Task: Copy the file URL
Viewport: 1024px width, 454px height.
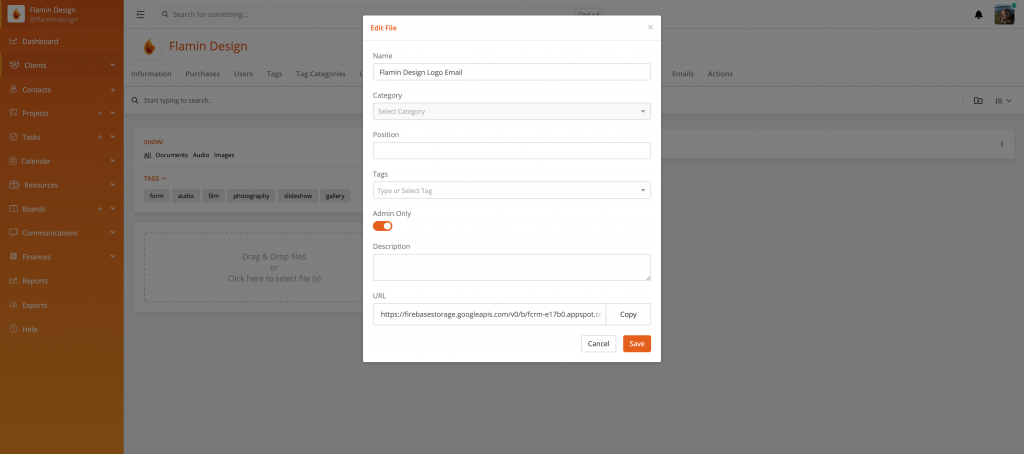Action: [628, 314]
